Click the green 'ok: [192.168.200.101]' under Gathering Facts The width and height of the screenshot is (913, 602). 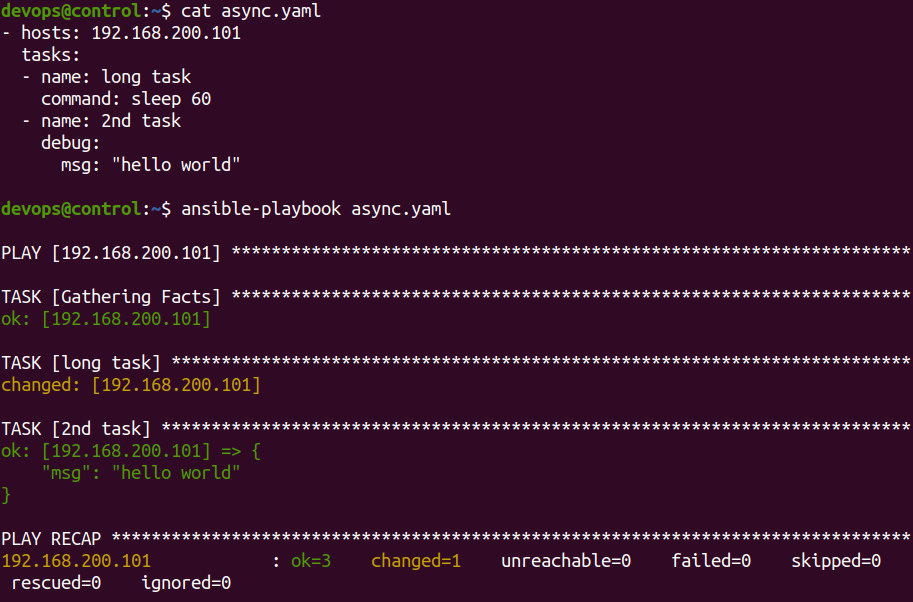pyautogui.click(x=106, y=319)
